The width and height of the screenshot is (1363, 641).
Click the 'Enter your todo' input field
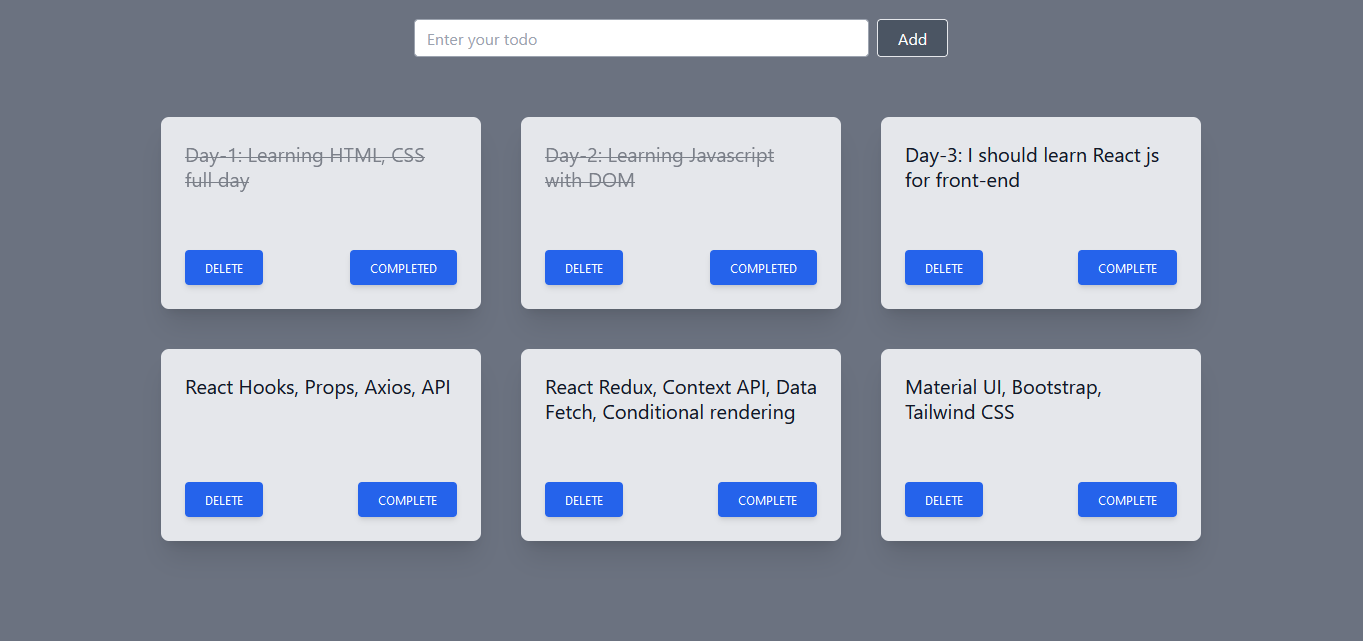[640, 39]
